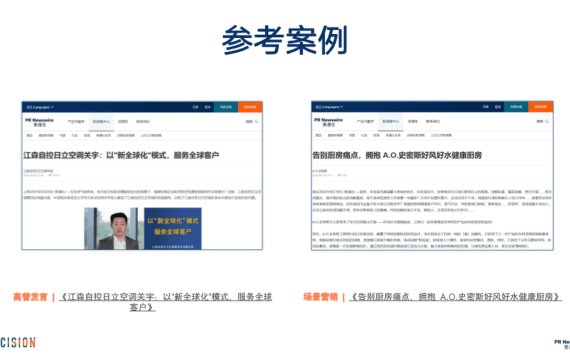Click the 江森自控 article screenshot thumbnail

pos(142,176)
